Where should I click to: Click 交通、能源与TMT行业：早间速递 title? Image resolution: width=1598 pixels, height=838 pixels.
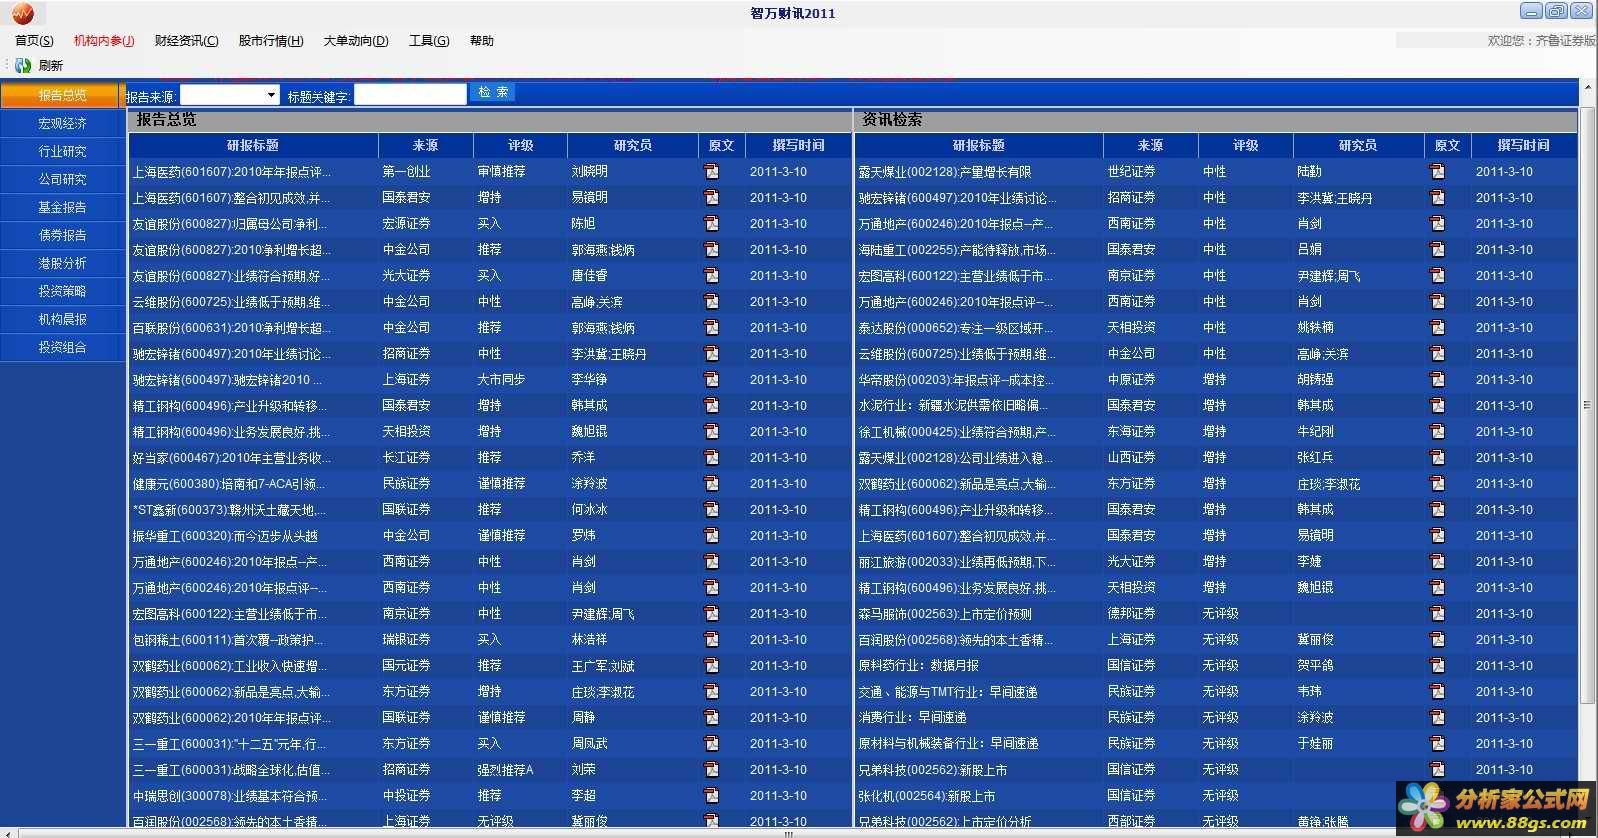[948, 691]
